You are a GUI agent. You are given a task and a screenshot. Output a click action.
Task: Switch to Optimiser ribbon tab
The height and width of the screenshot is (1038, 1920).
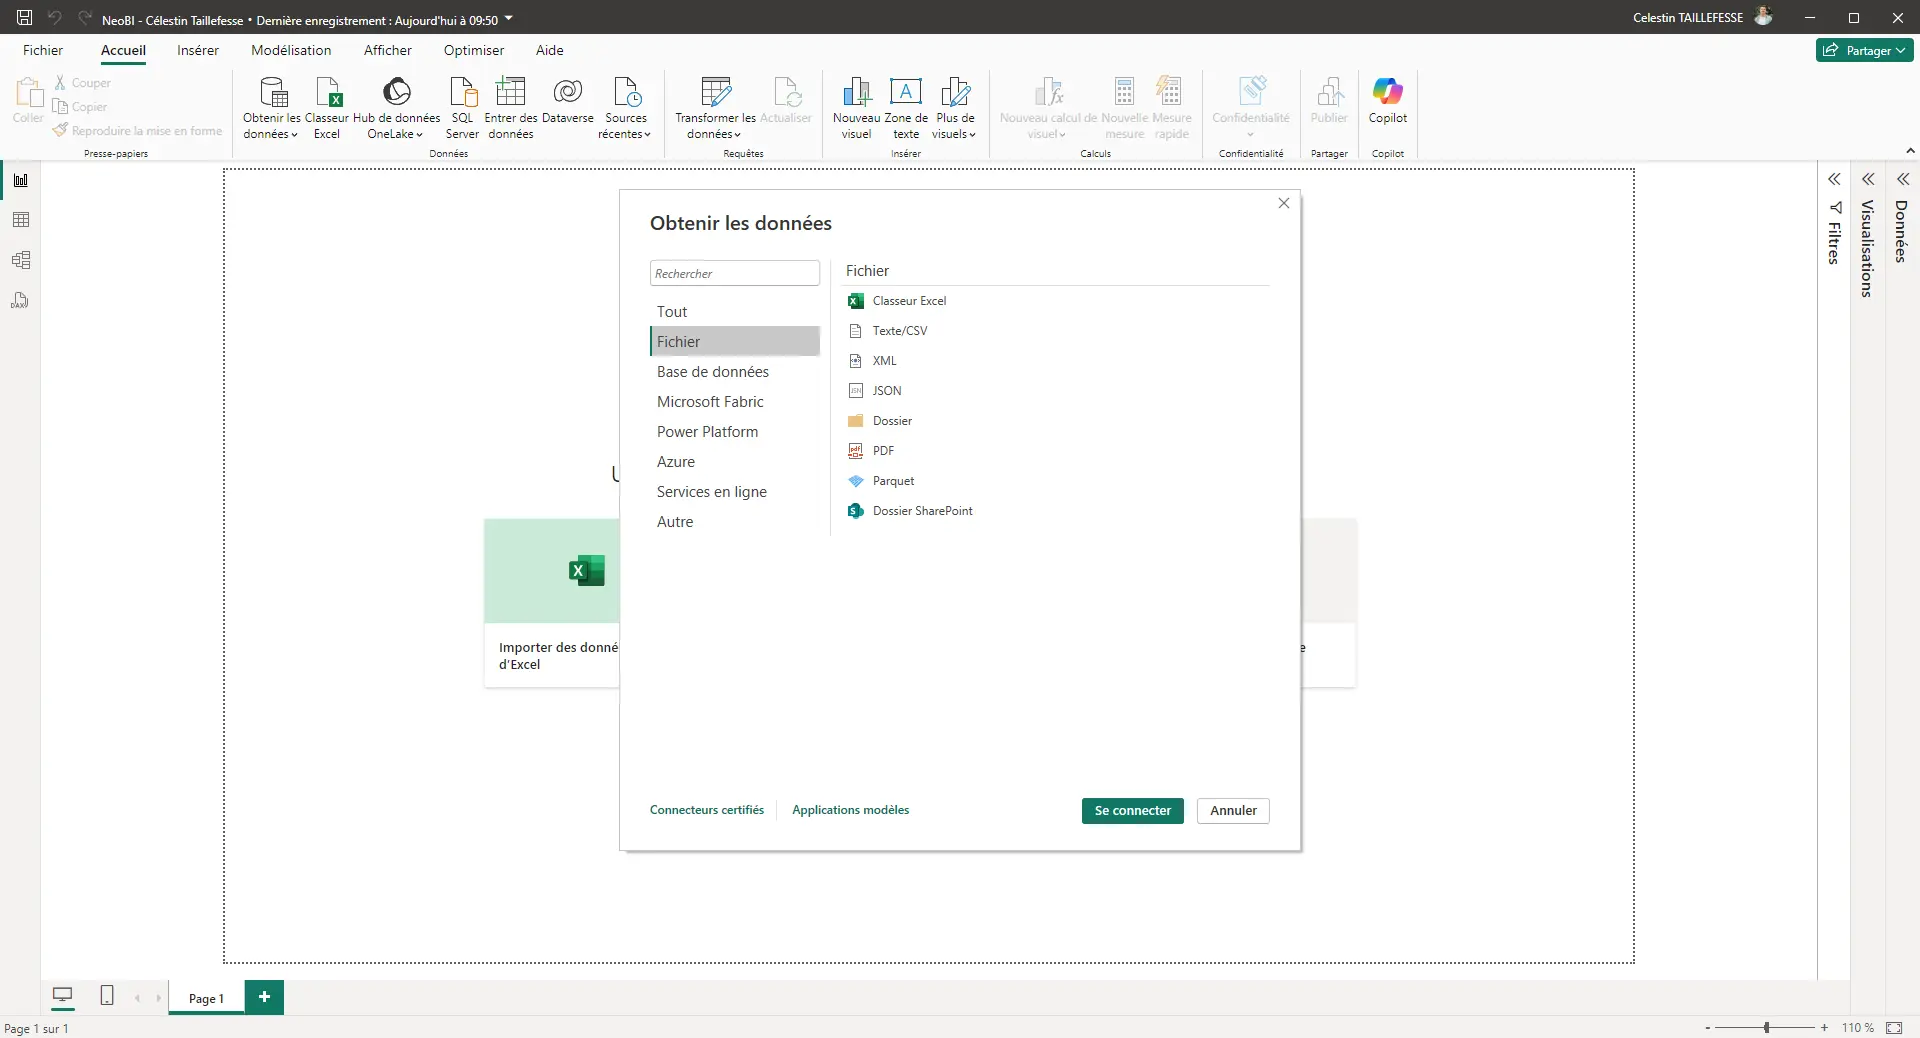(474, 50)
